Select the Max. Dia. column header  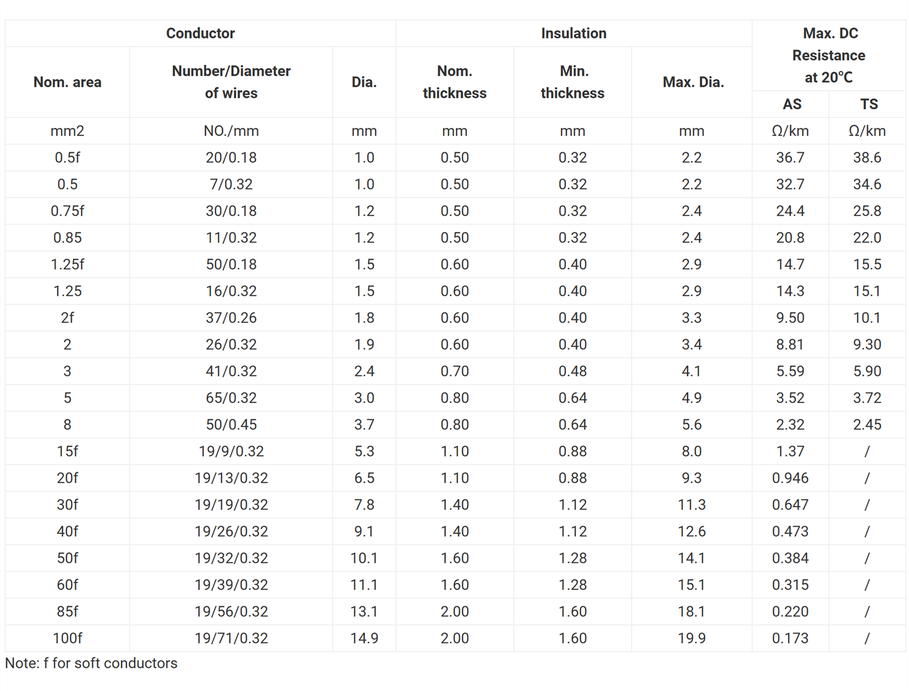pyautogui.click(x=692, y=82)
